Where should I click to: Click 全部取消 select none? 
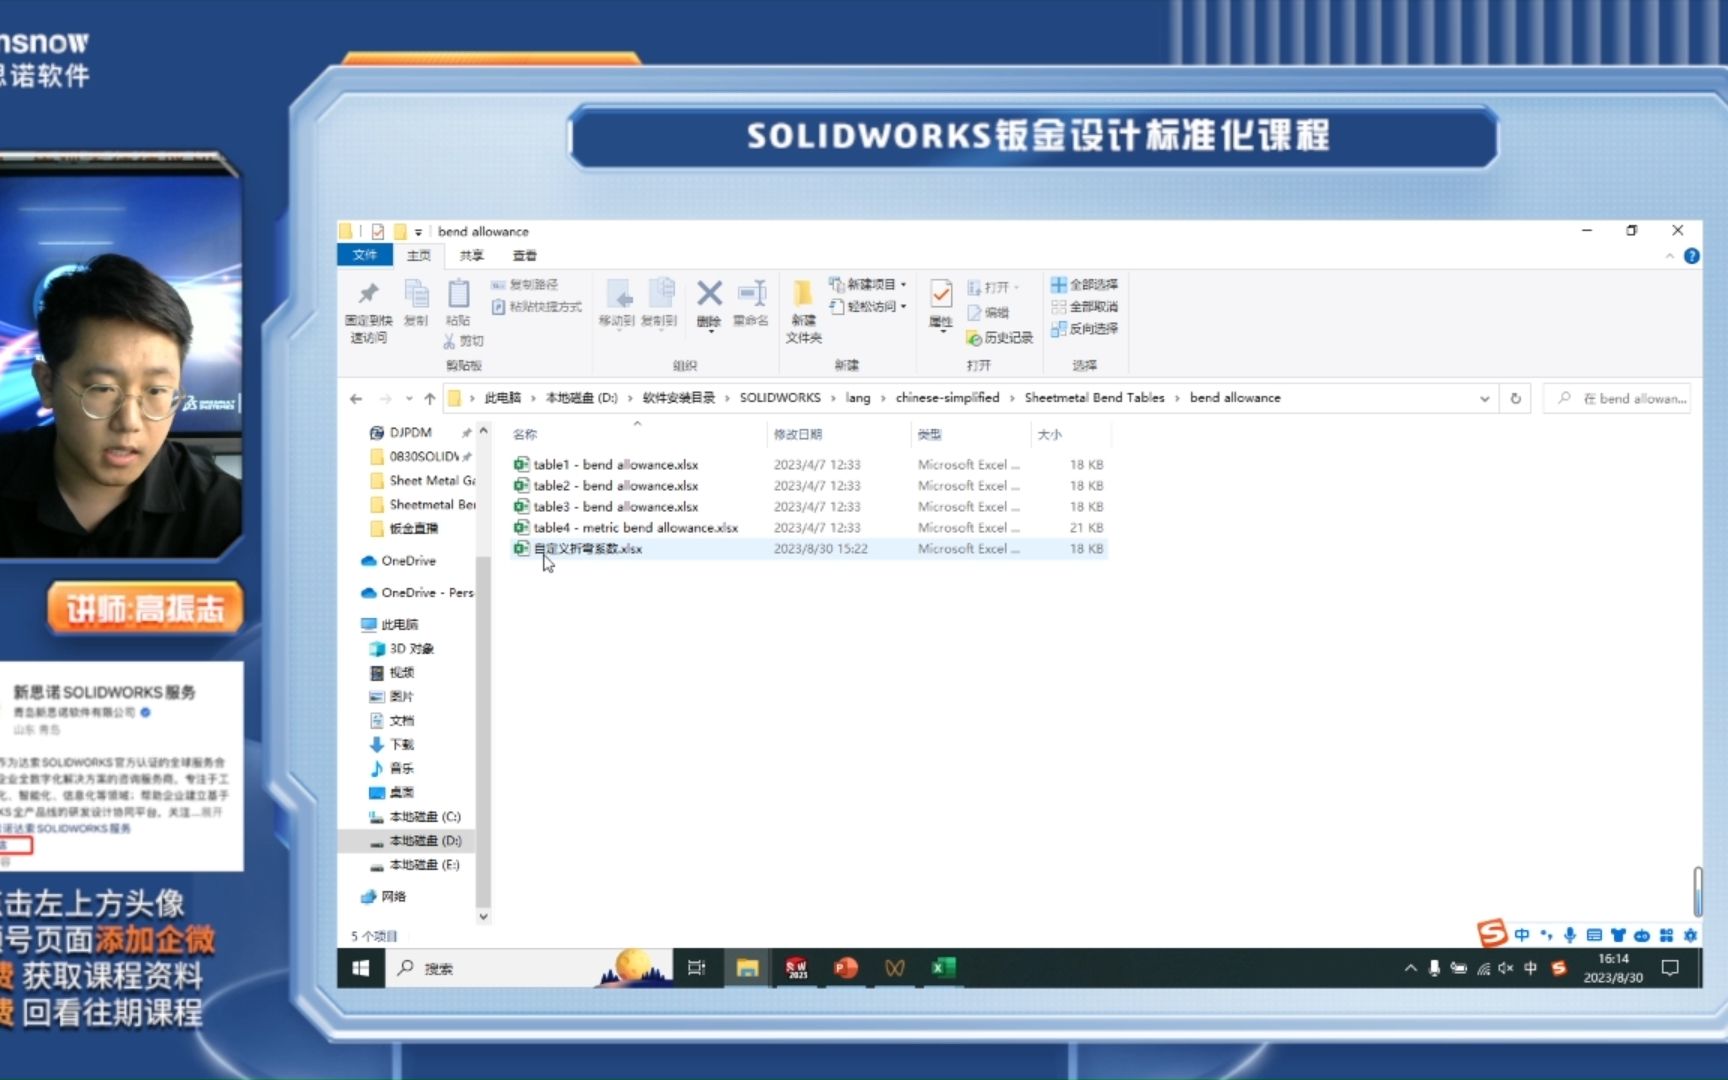coord(1085,307)
